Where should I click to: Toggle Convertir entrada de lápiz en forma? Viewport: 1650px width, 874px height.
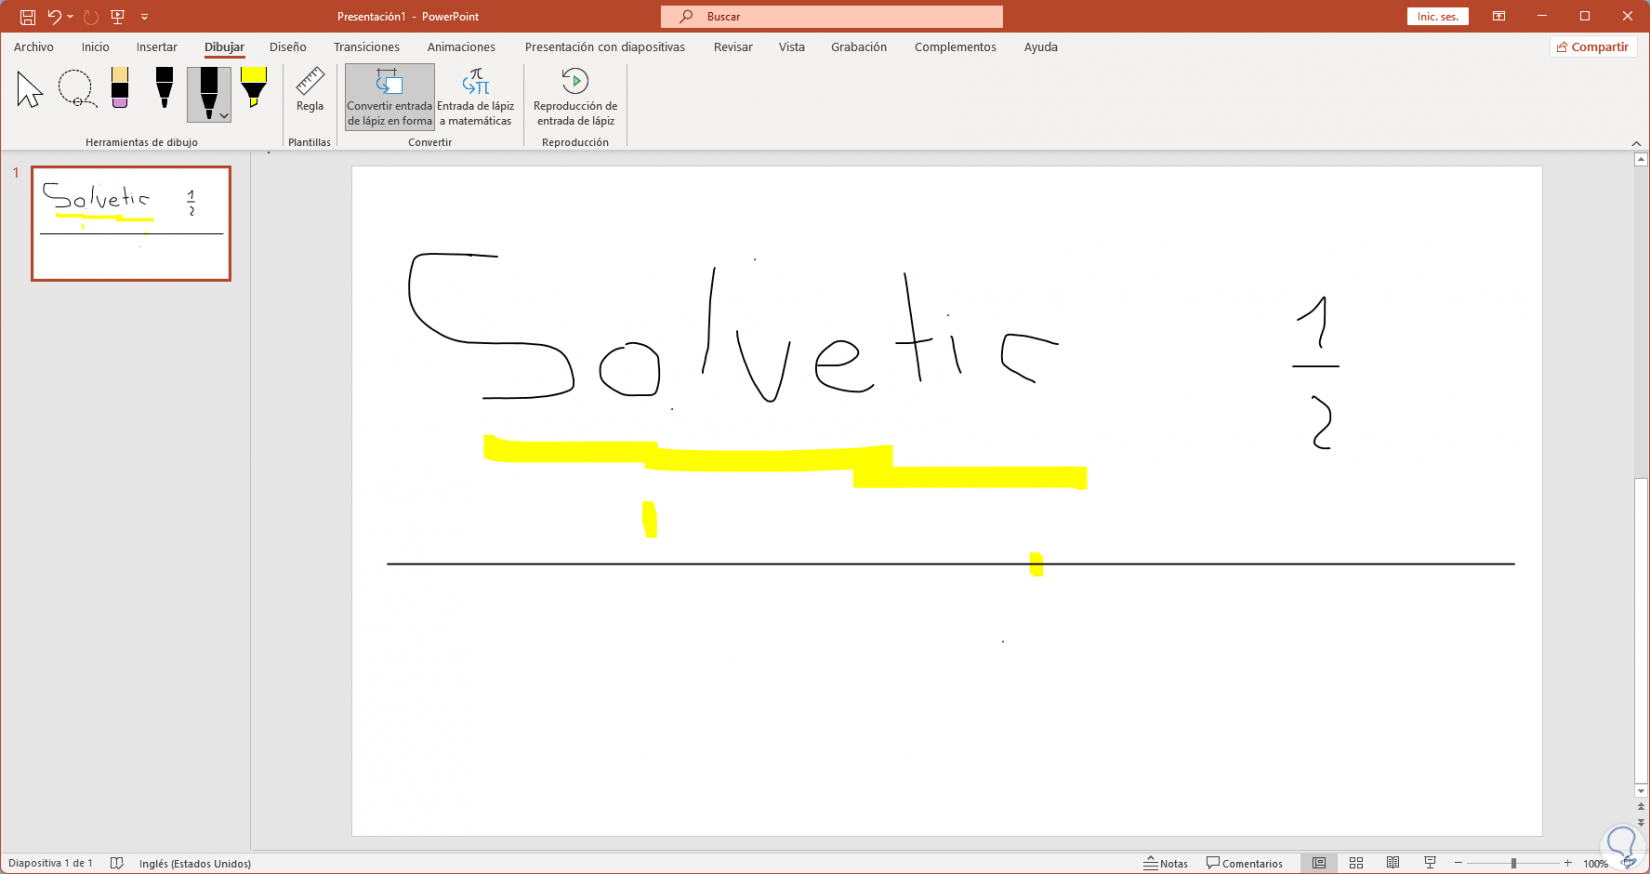[x=390, y=97]
